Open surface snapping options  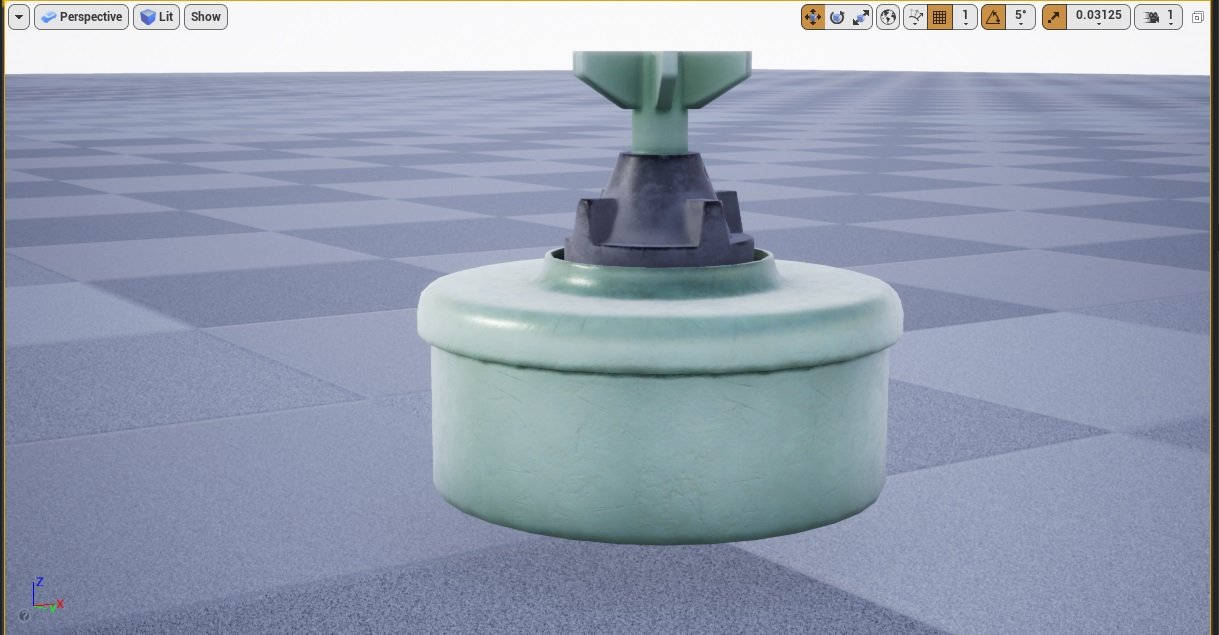915,17
